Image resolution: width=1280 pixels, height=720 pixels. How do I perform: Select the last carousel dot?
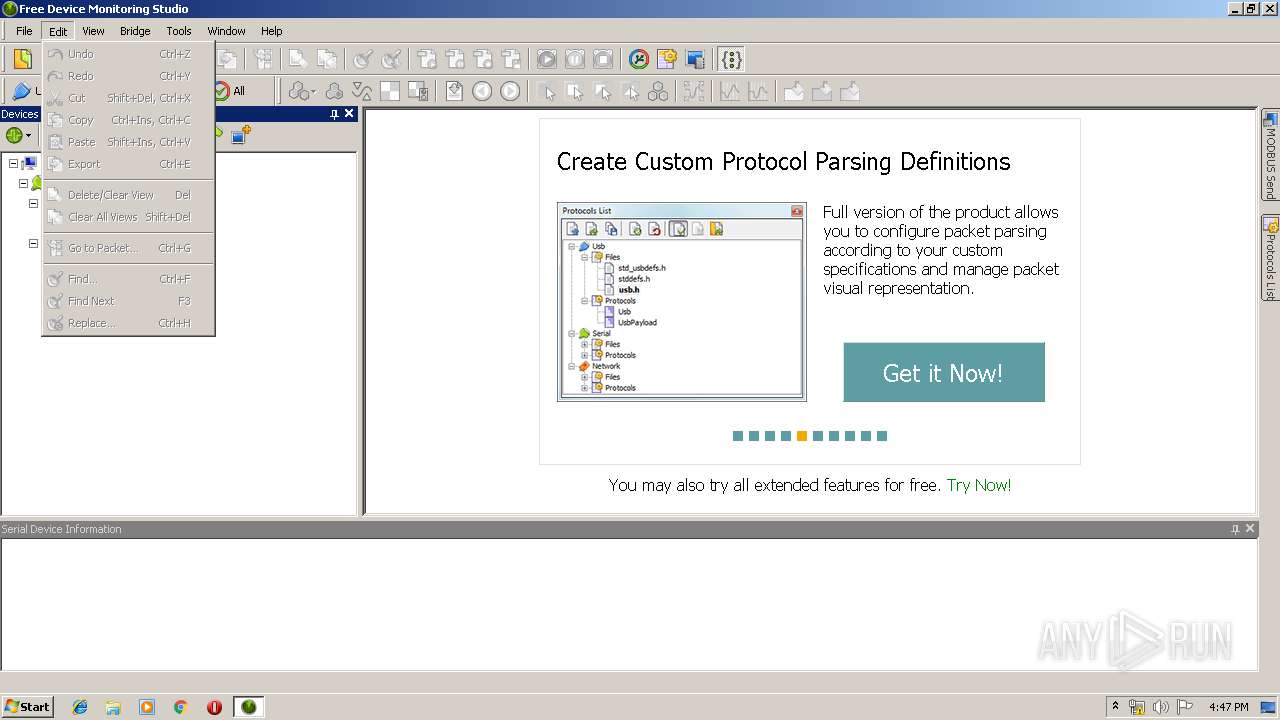point(882,436)
